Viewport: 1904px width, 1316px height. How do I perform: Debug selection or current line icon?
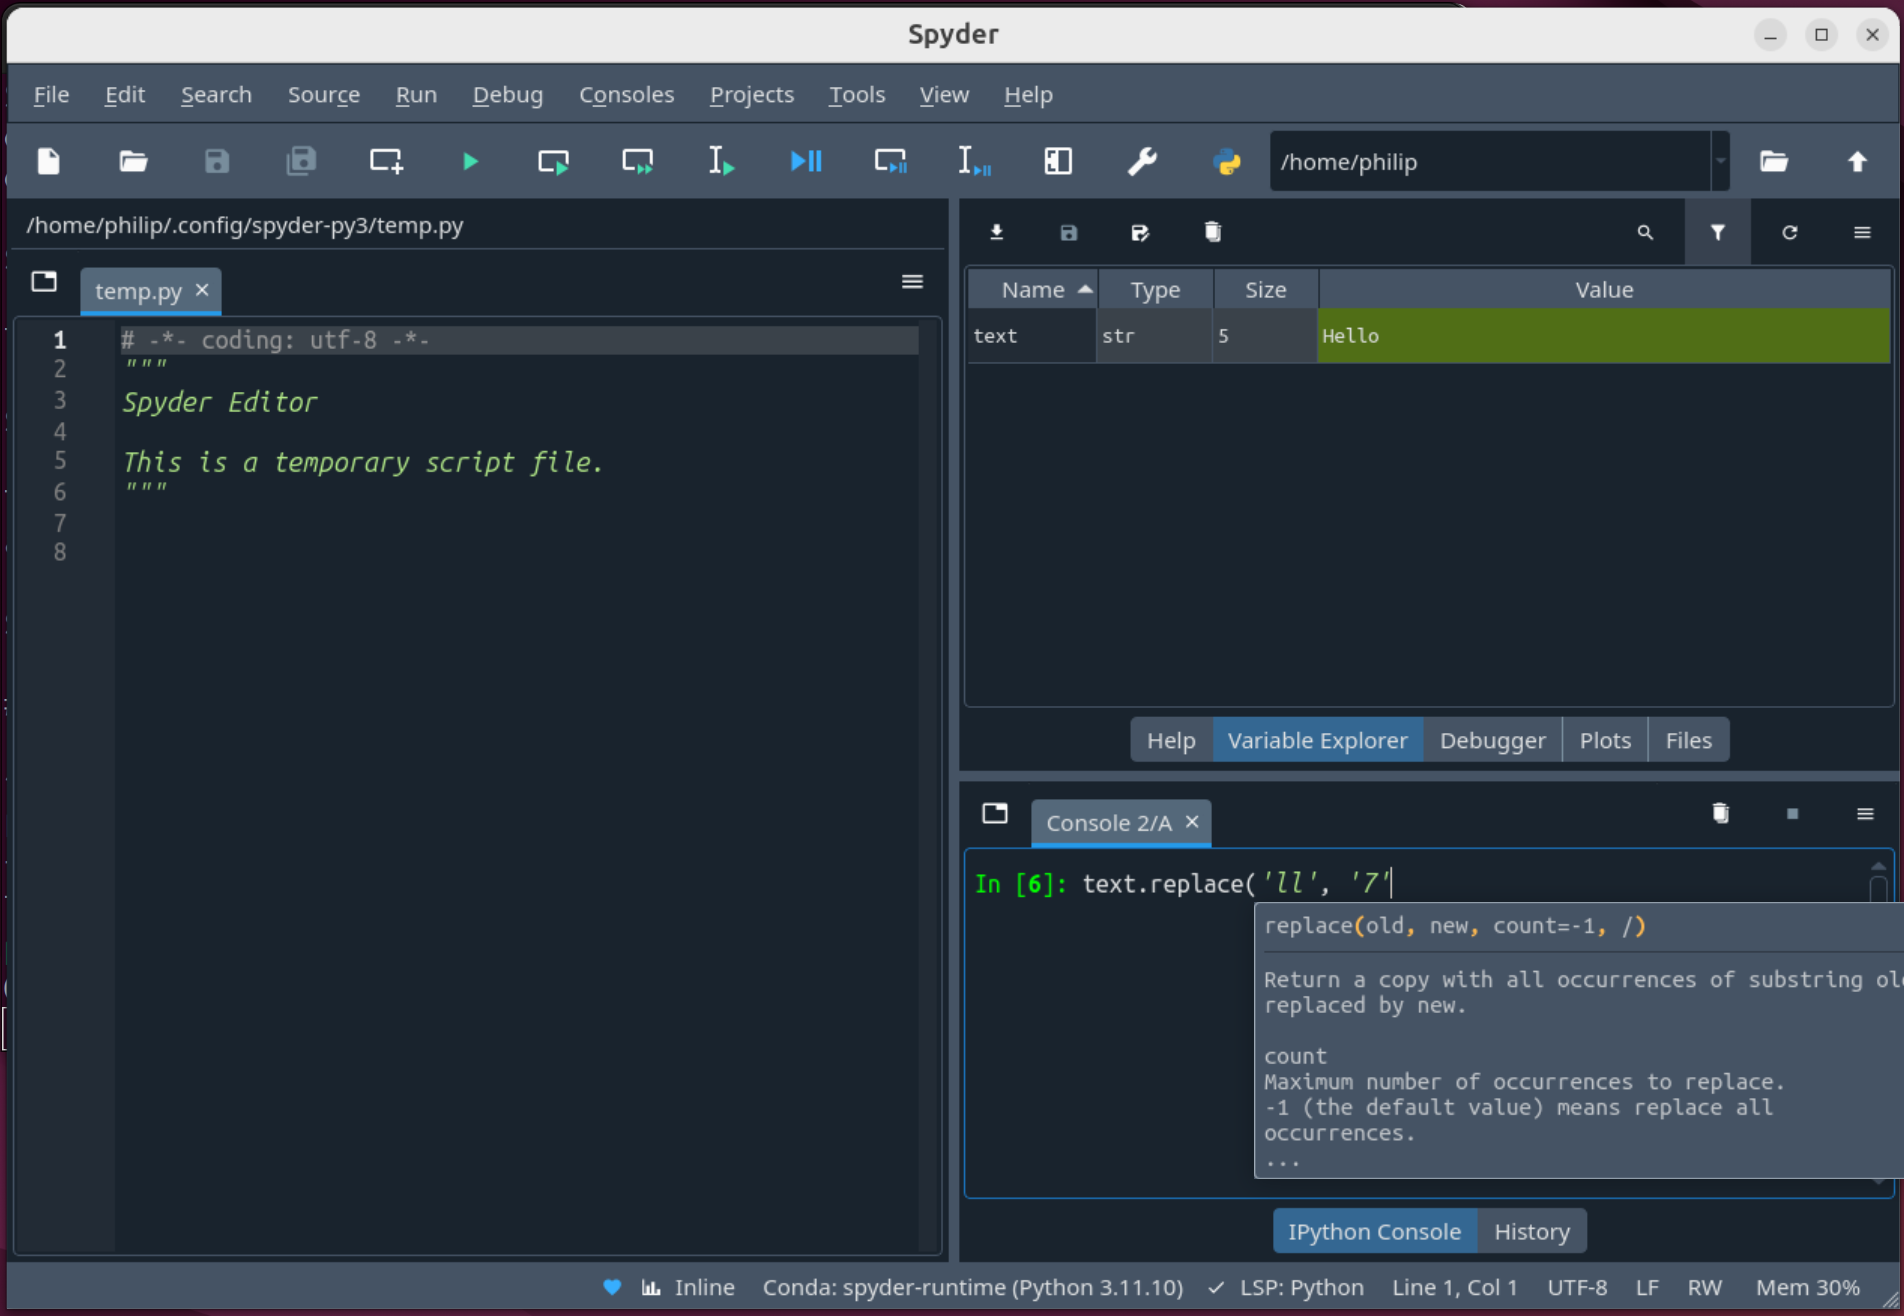974,161
